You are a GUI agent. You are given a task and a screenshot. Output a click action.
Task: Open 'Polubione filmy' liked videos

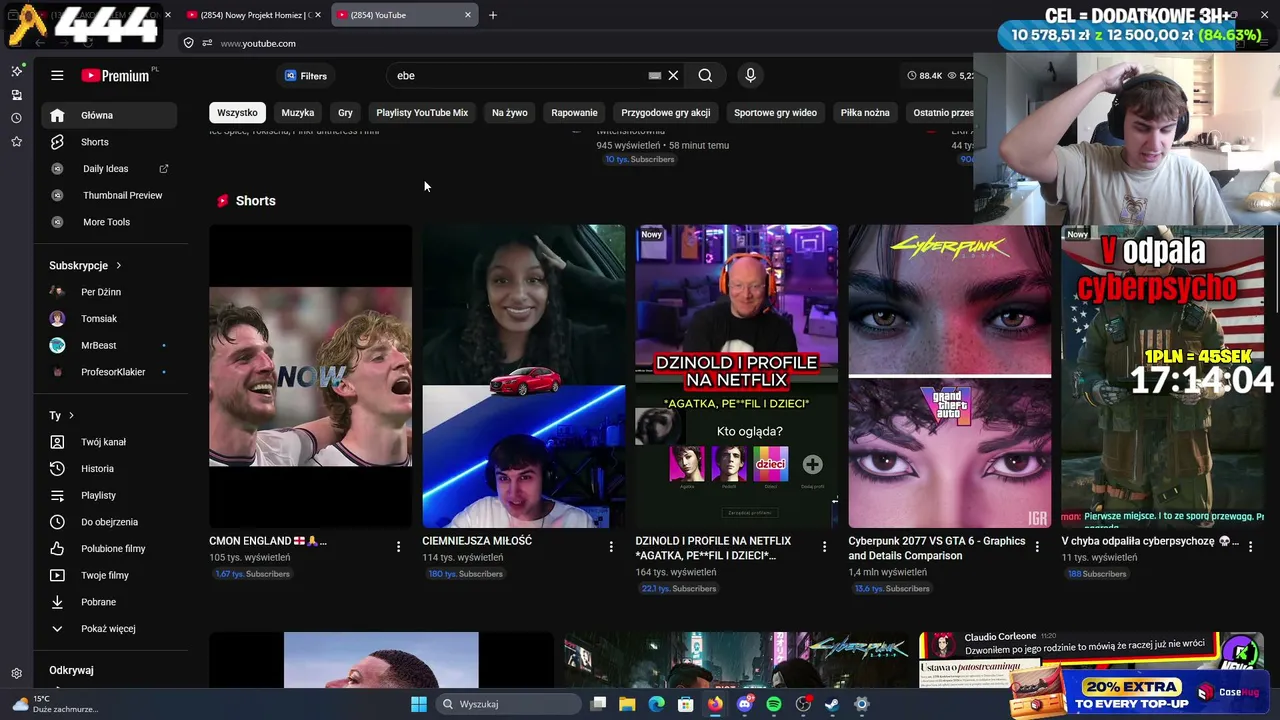coord(110,549)
